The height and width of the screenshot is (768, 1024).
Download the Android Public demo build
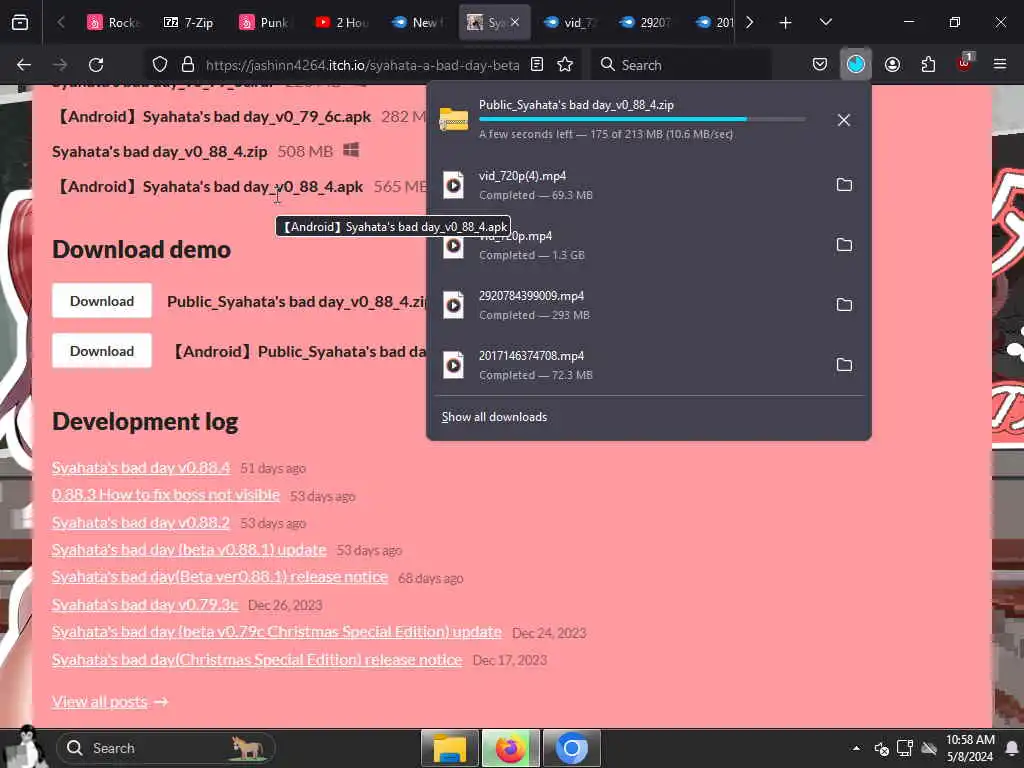point(102,351)
